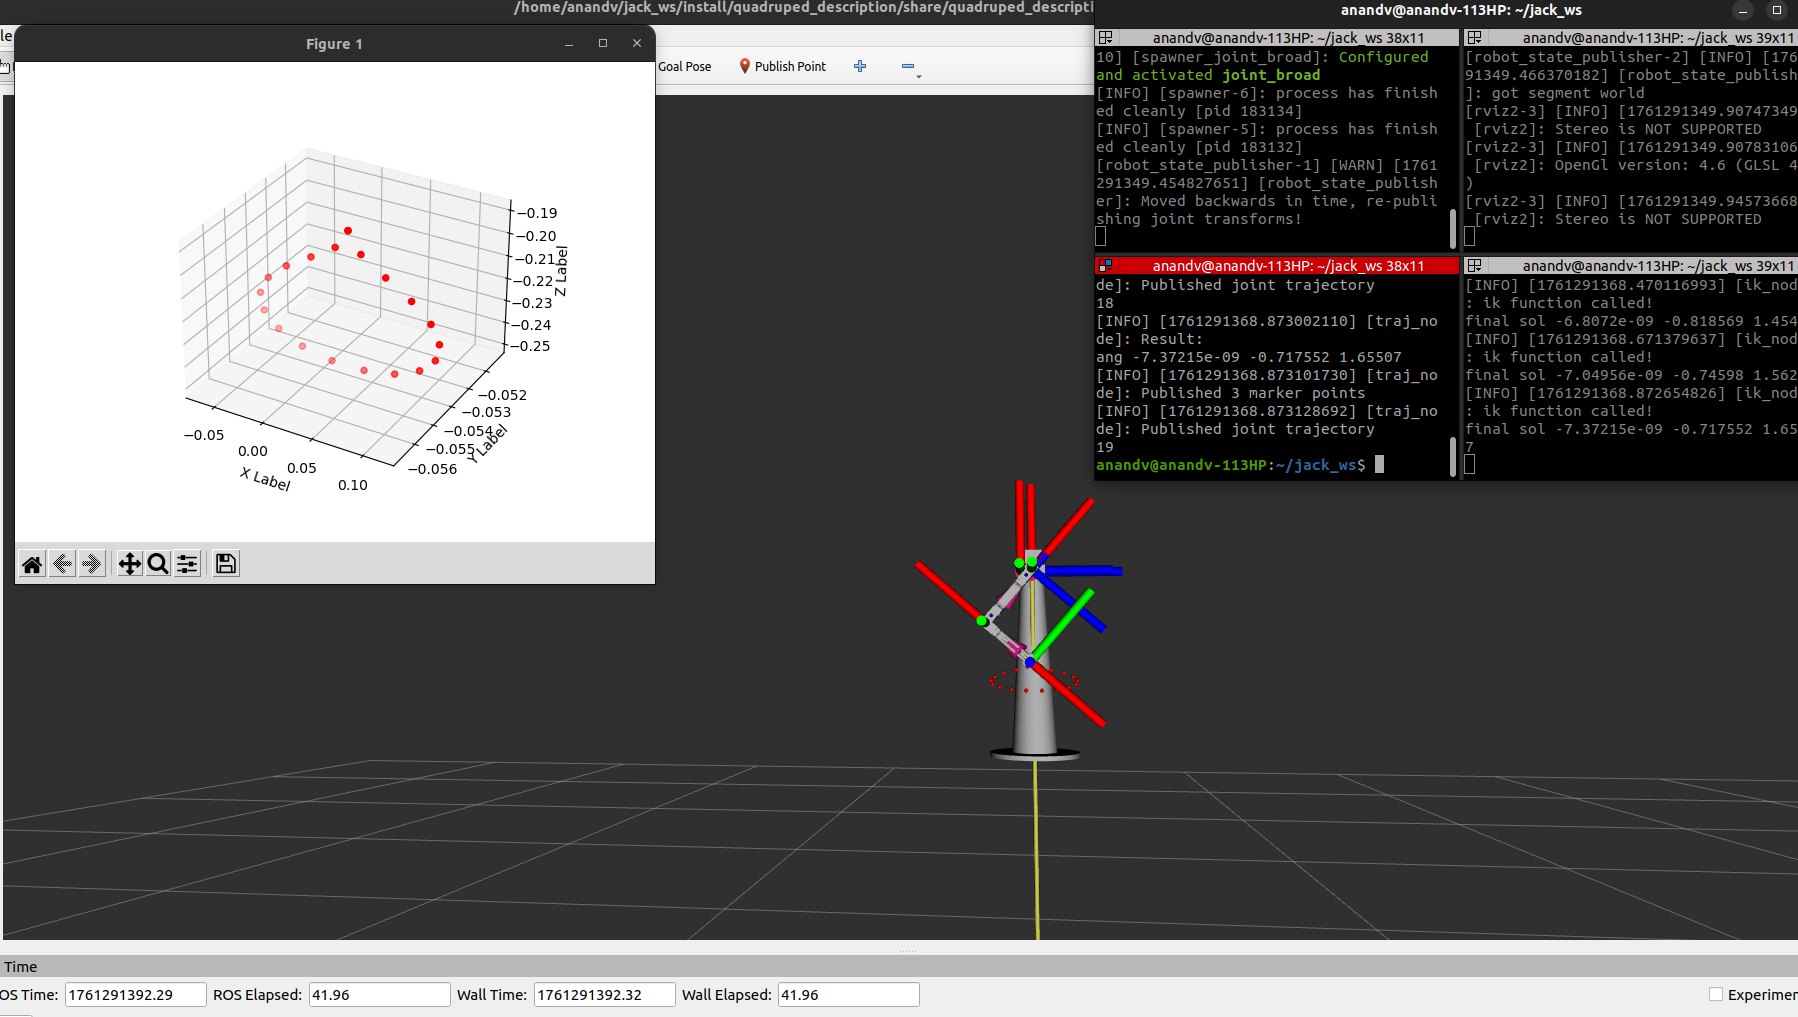
Task: Click the blue plus tool in RViz toolbar
Action: point(860,66)
